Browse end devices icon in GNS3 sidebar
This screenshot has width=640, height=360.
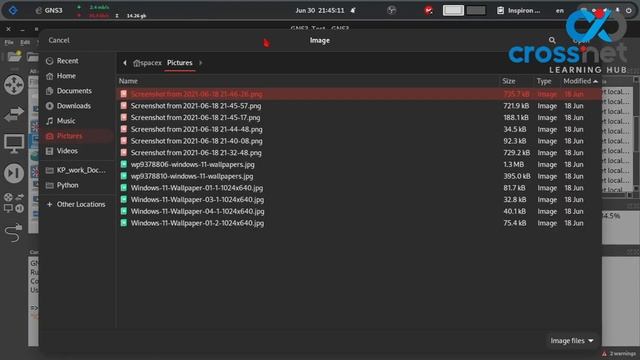[14, 144]
